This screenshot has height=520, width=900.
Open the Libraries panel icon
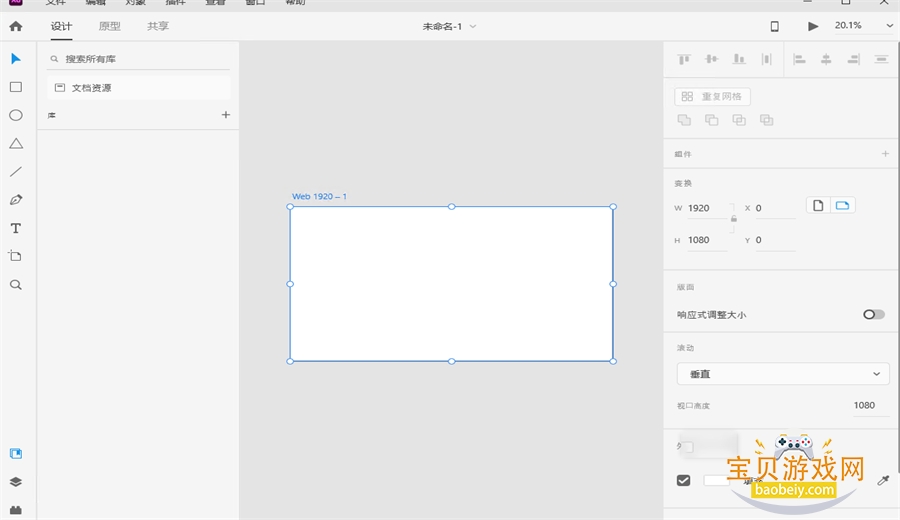16,453
